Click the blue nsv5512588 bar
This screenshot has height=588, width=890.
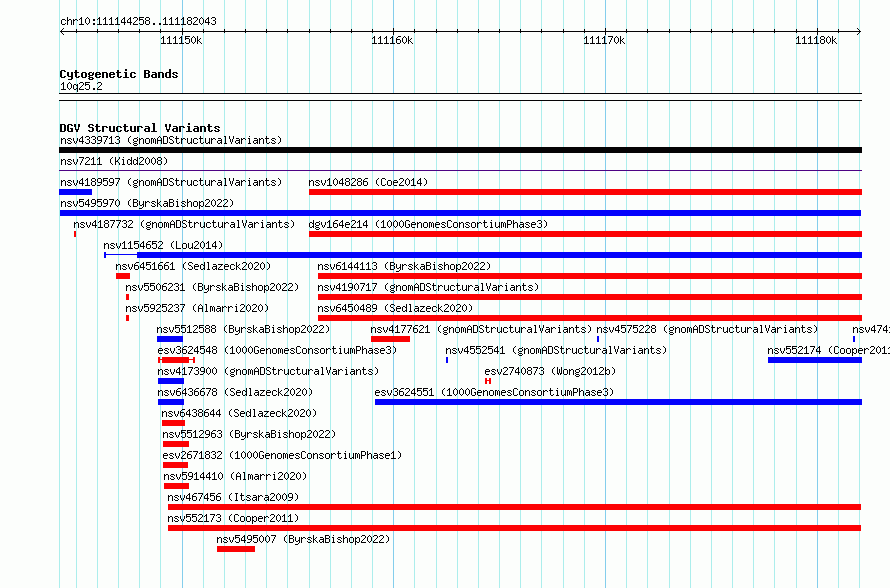170,339
